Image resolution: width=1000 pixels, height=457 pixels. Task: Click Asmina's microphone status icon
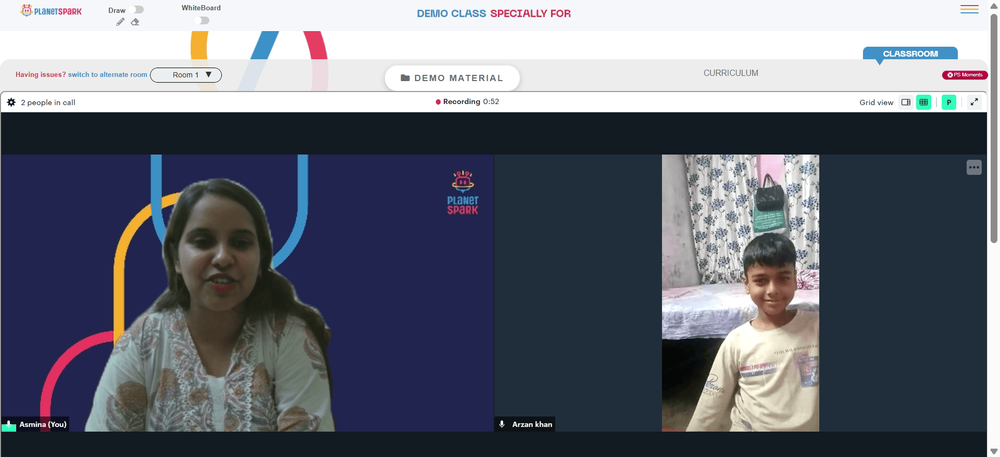[x=9, y=425]
